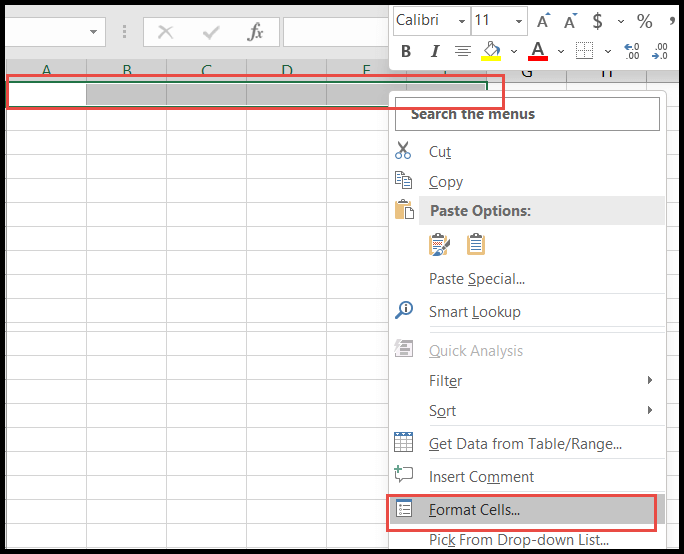
Task: Choose Get Data from Table/Range
Action: [x=525, y=444]
